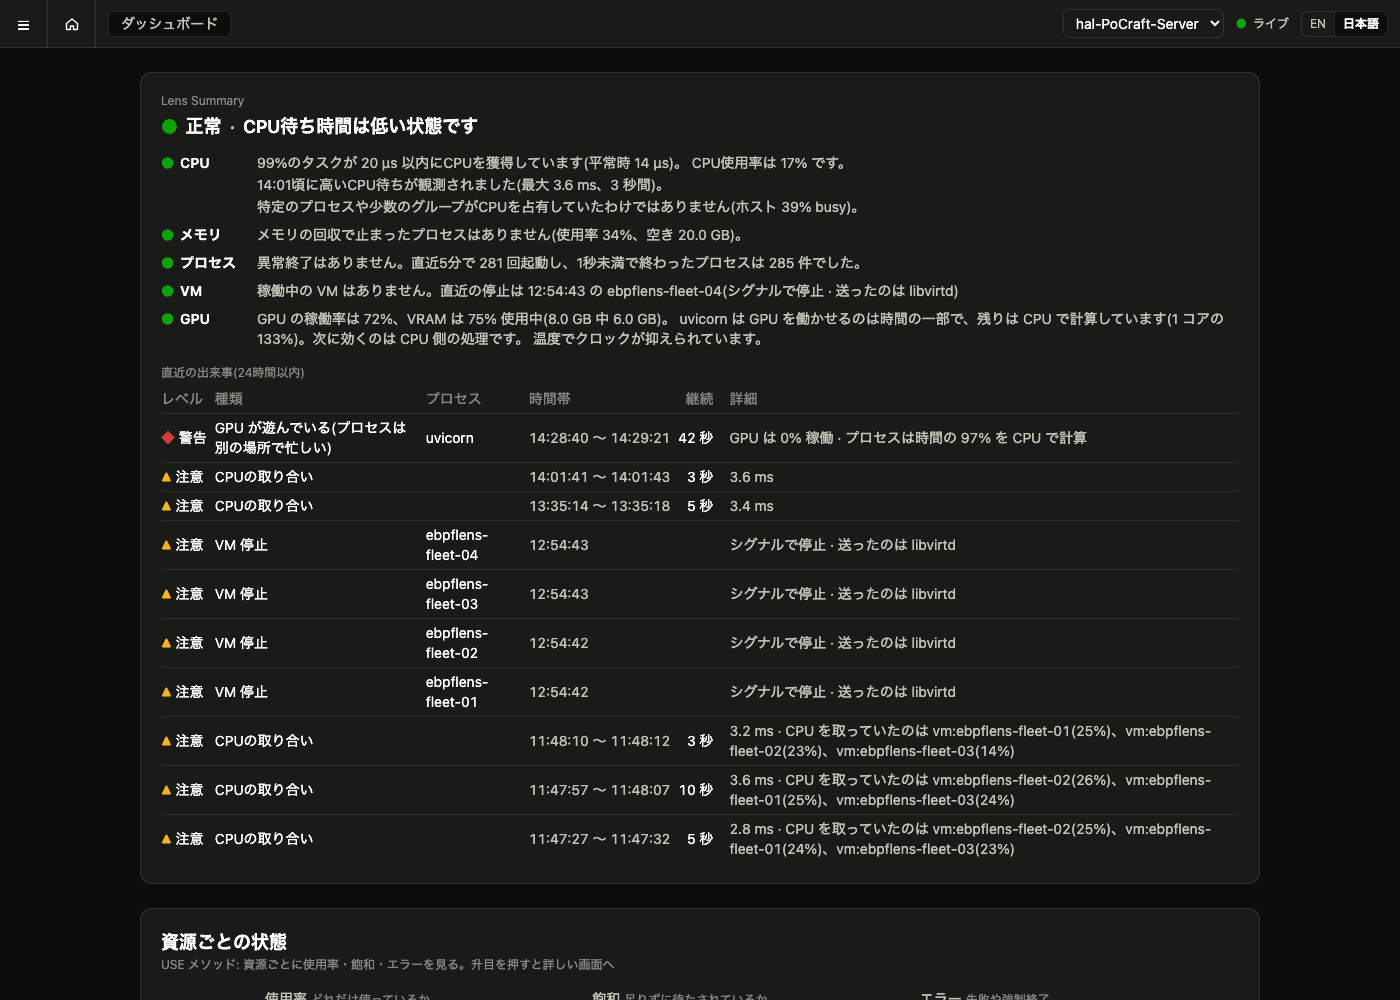
Task: Click the ebpflens-fleet-01 process name
Action: point(457,692)
